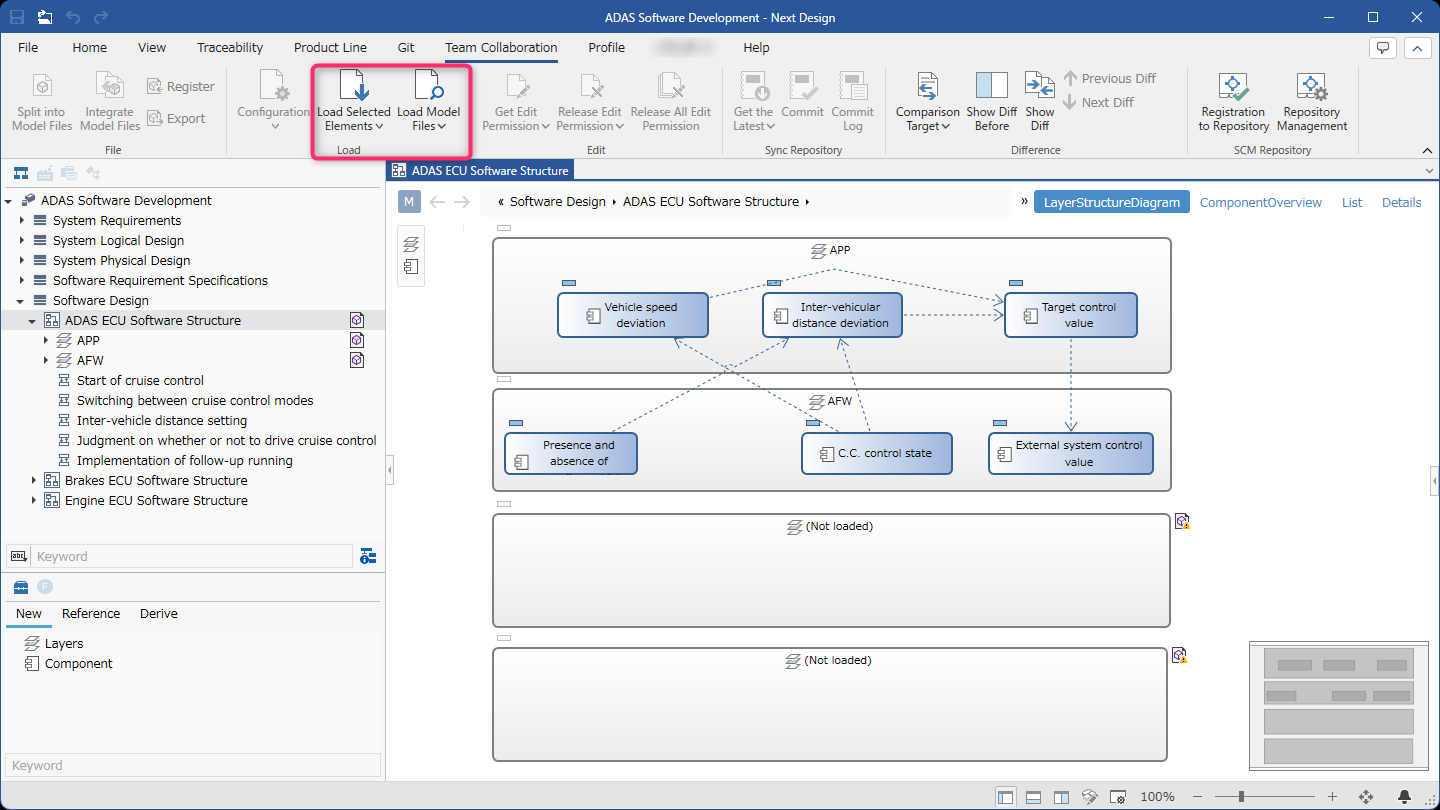Expand Brakes ECU Software Structure node

[34, 480]
